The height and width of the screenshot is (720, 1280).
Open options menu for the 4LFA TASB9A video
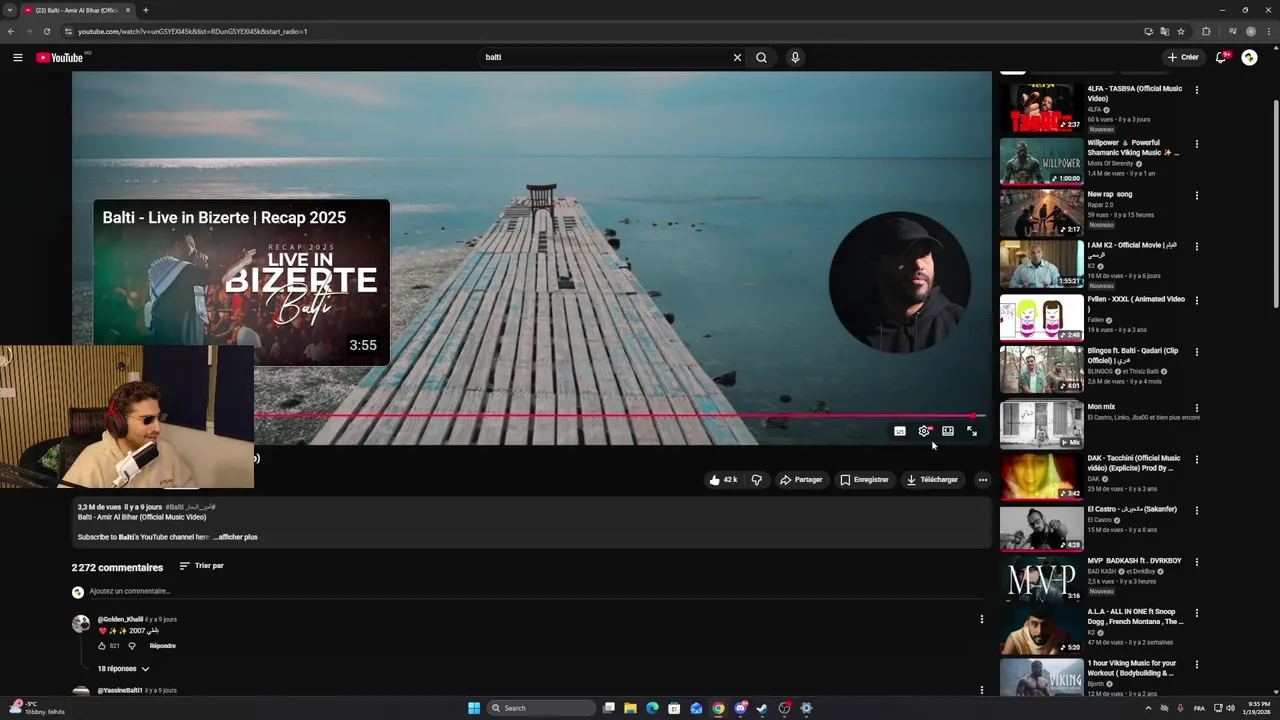(1196, 90)
